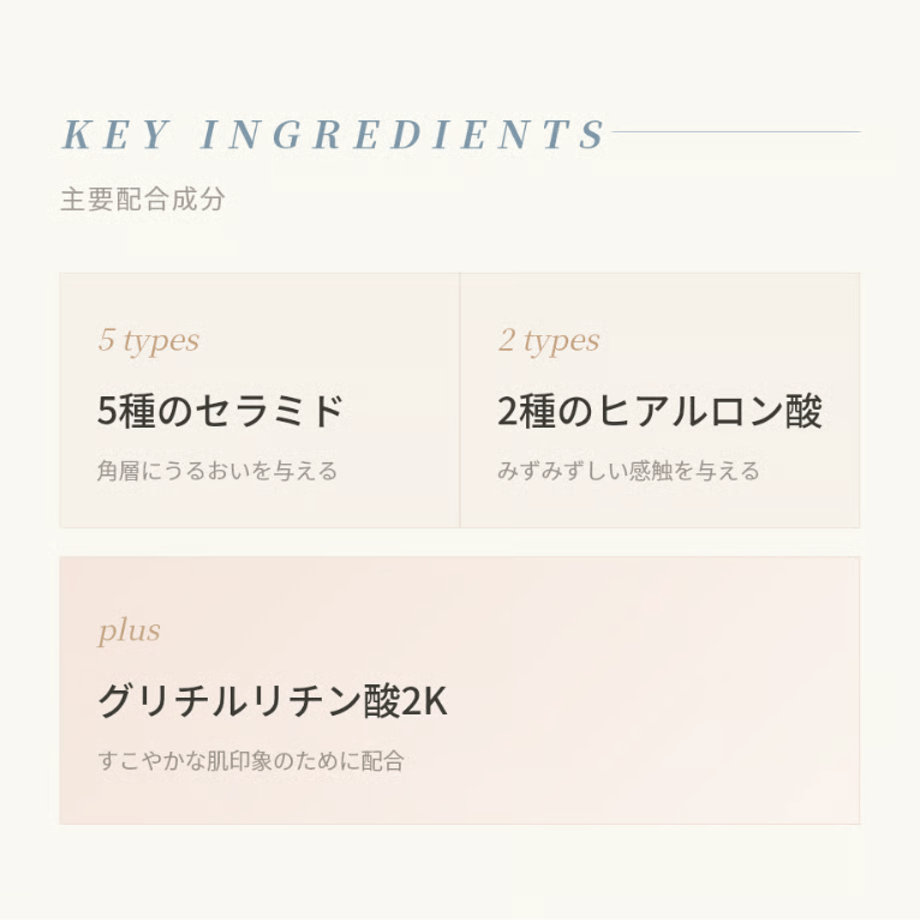Image resolution: width=920 pixels, height=920 pixels.
Task: Select the word INGREDIENTS in heading
Action: pyautogui.click(x=402, y=134)
